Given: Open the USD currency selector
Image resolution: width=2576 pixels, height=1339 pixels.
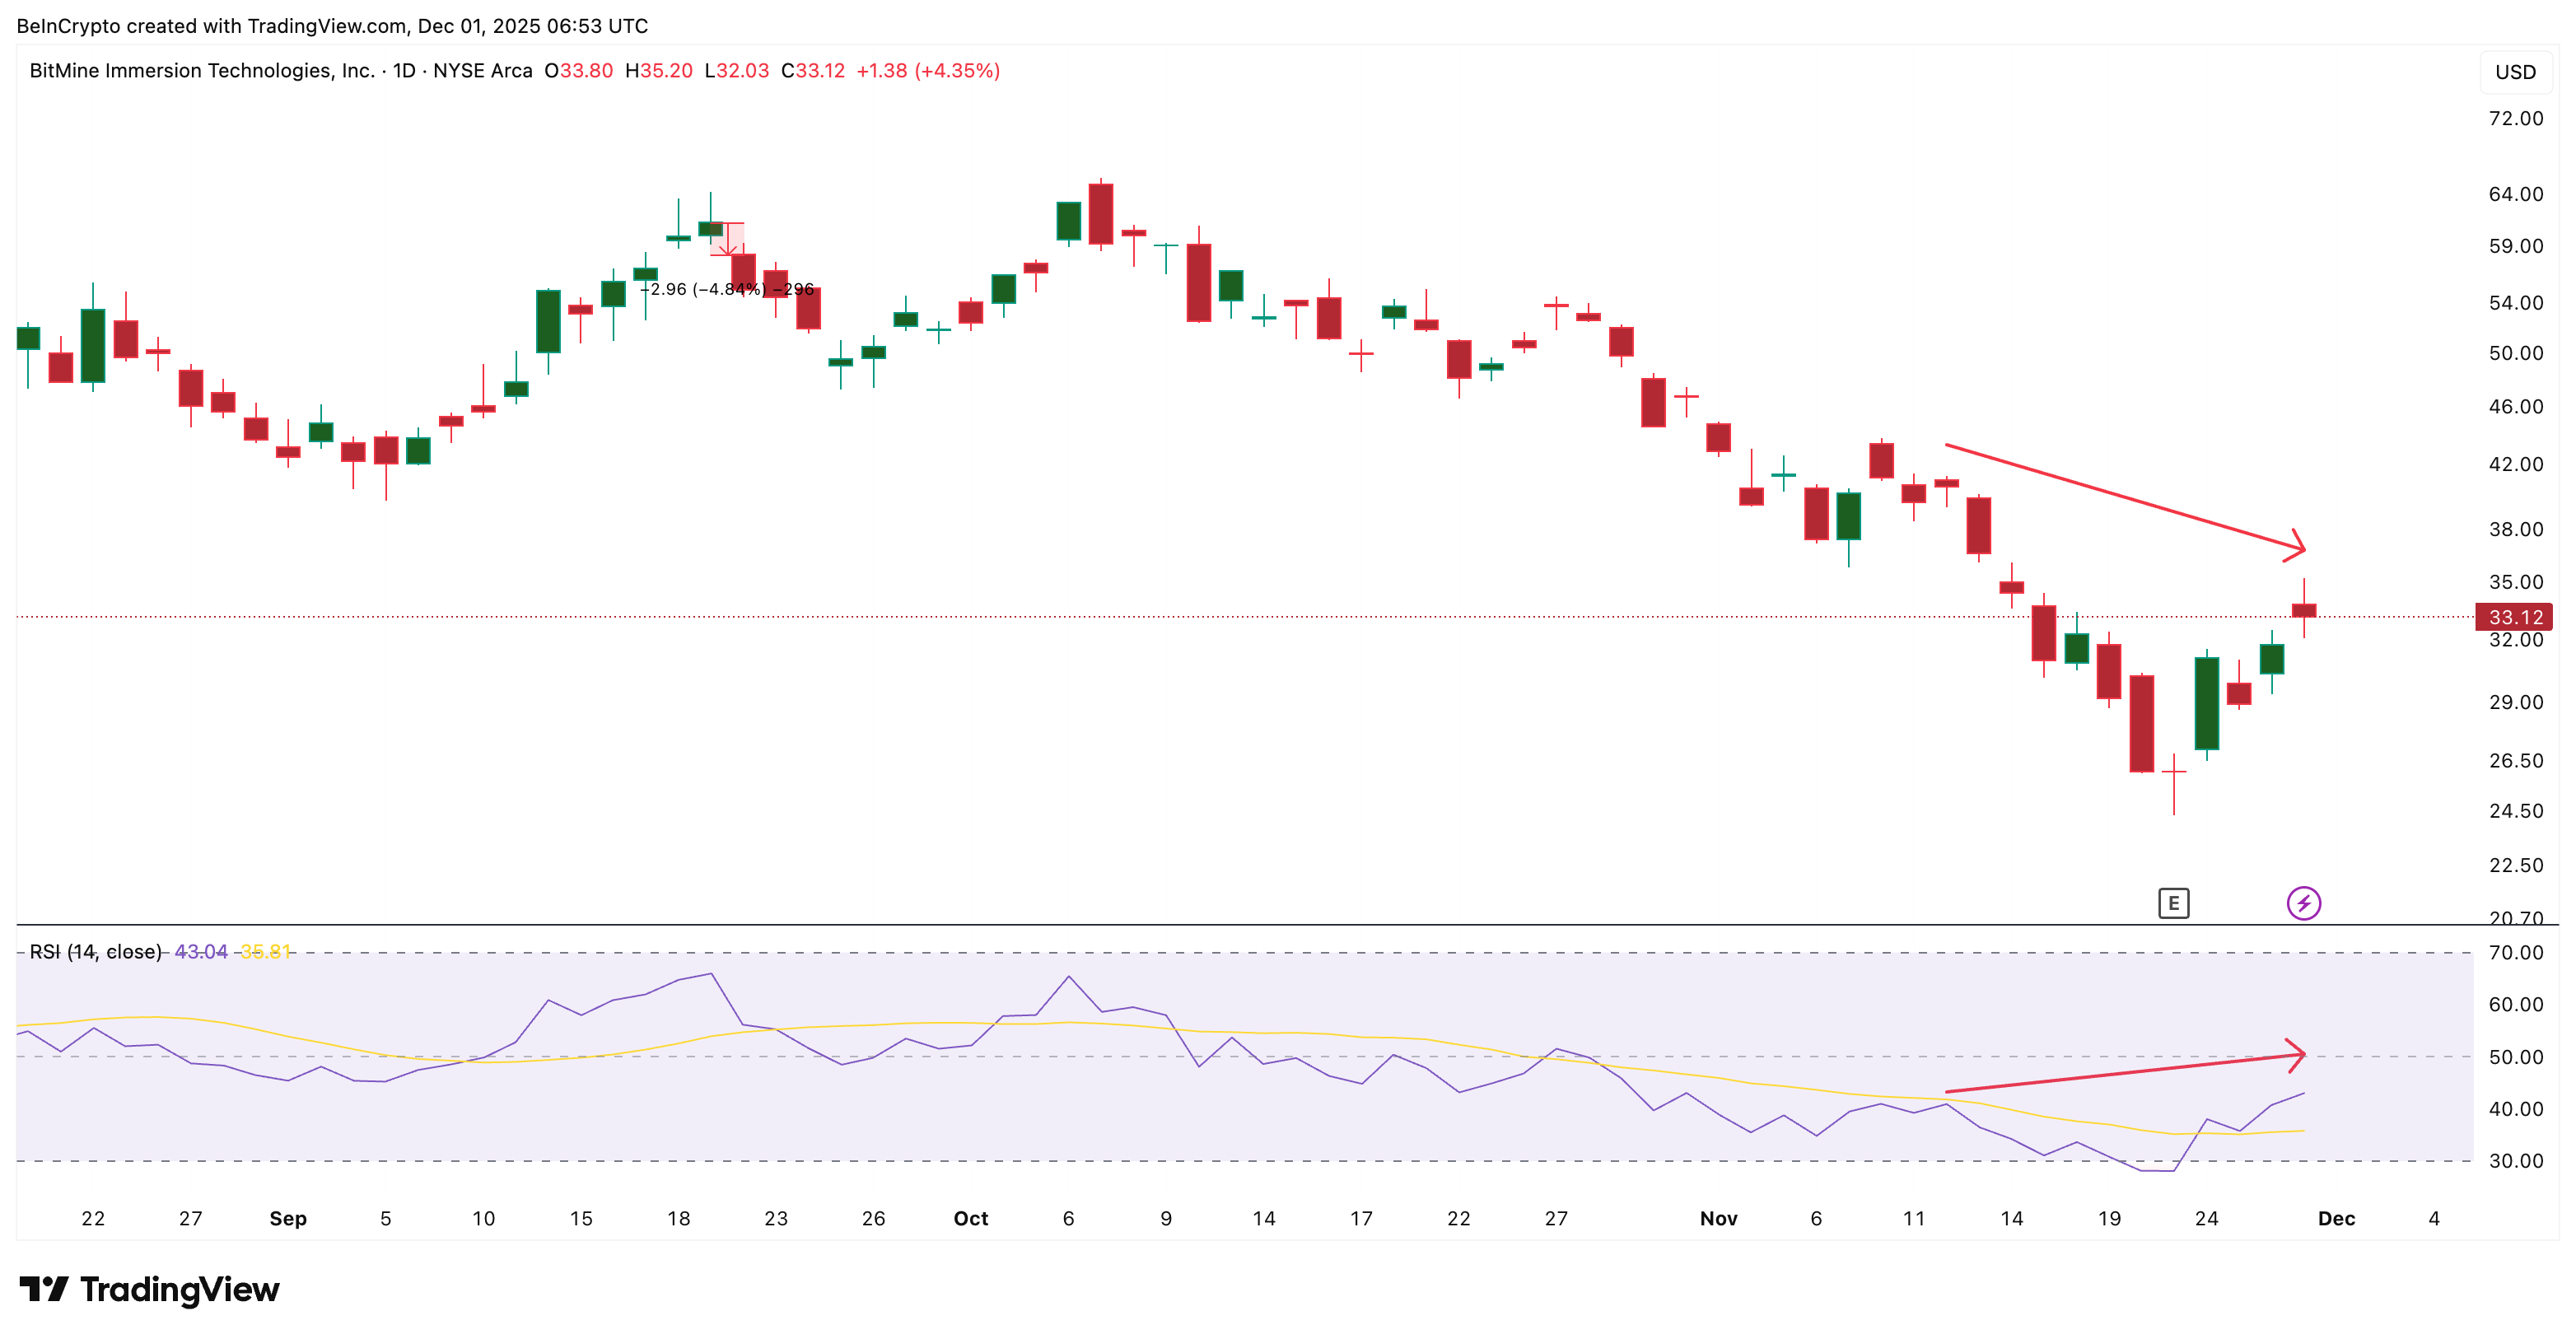Looking at the screenshot, I should click(2516, 71).
